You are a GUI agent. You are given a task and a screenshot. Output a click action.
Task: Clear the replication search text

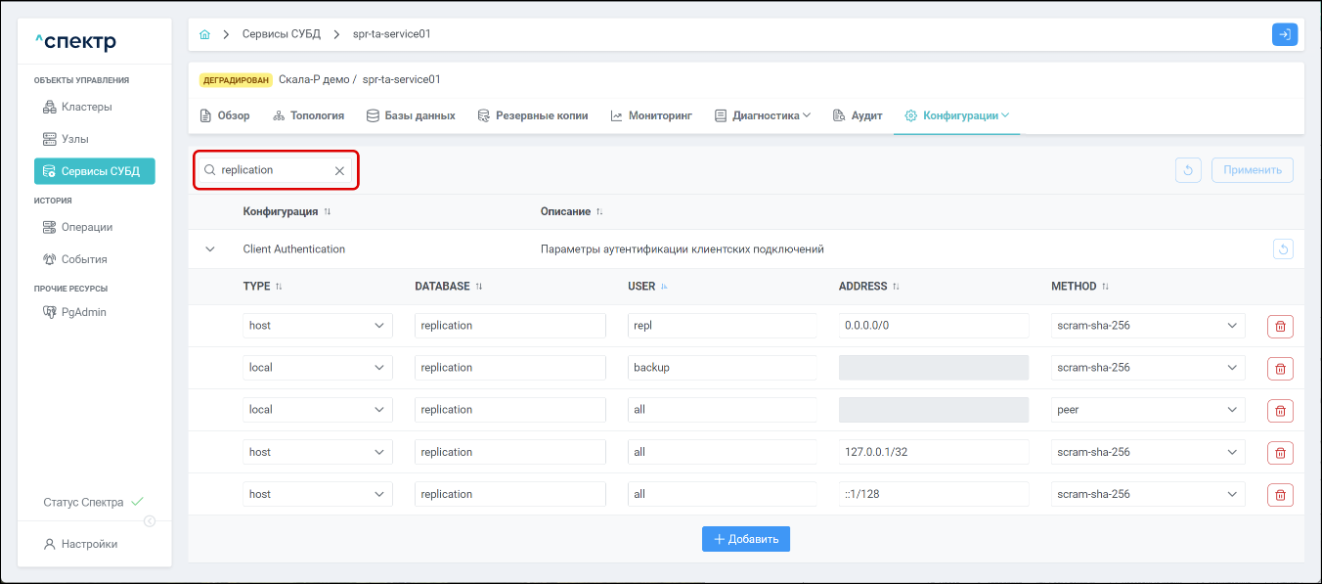(x=339, y=171)
